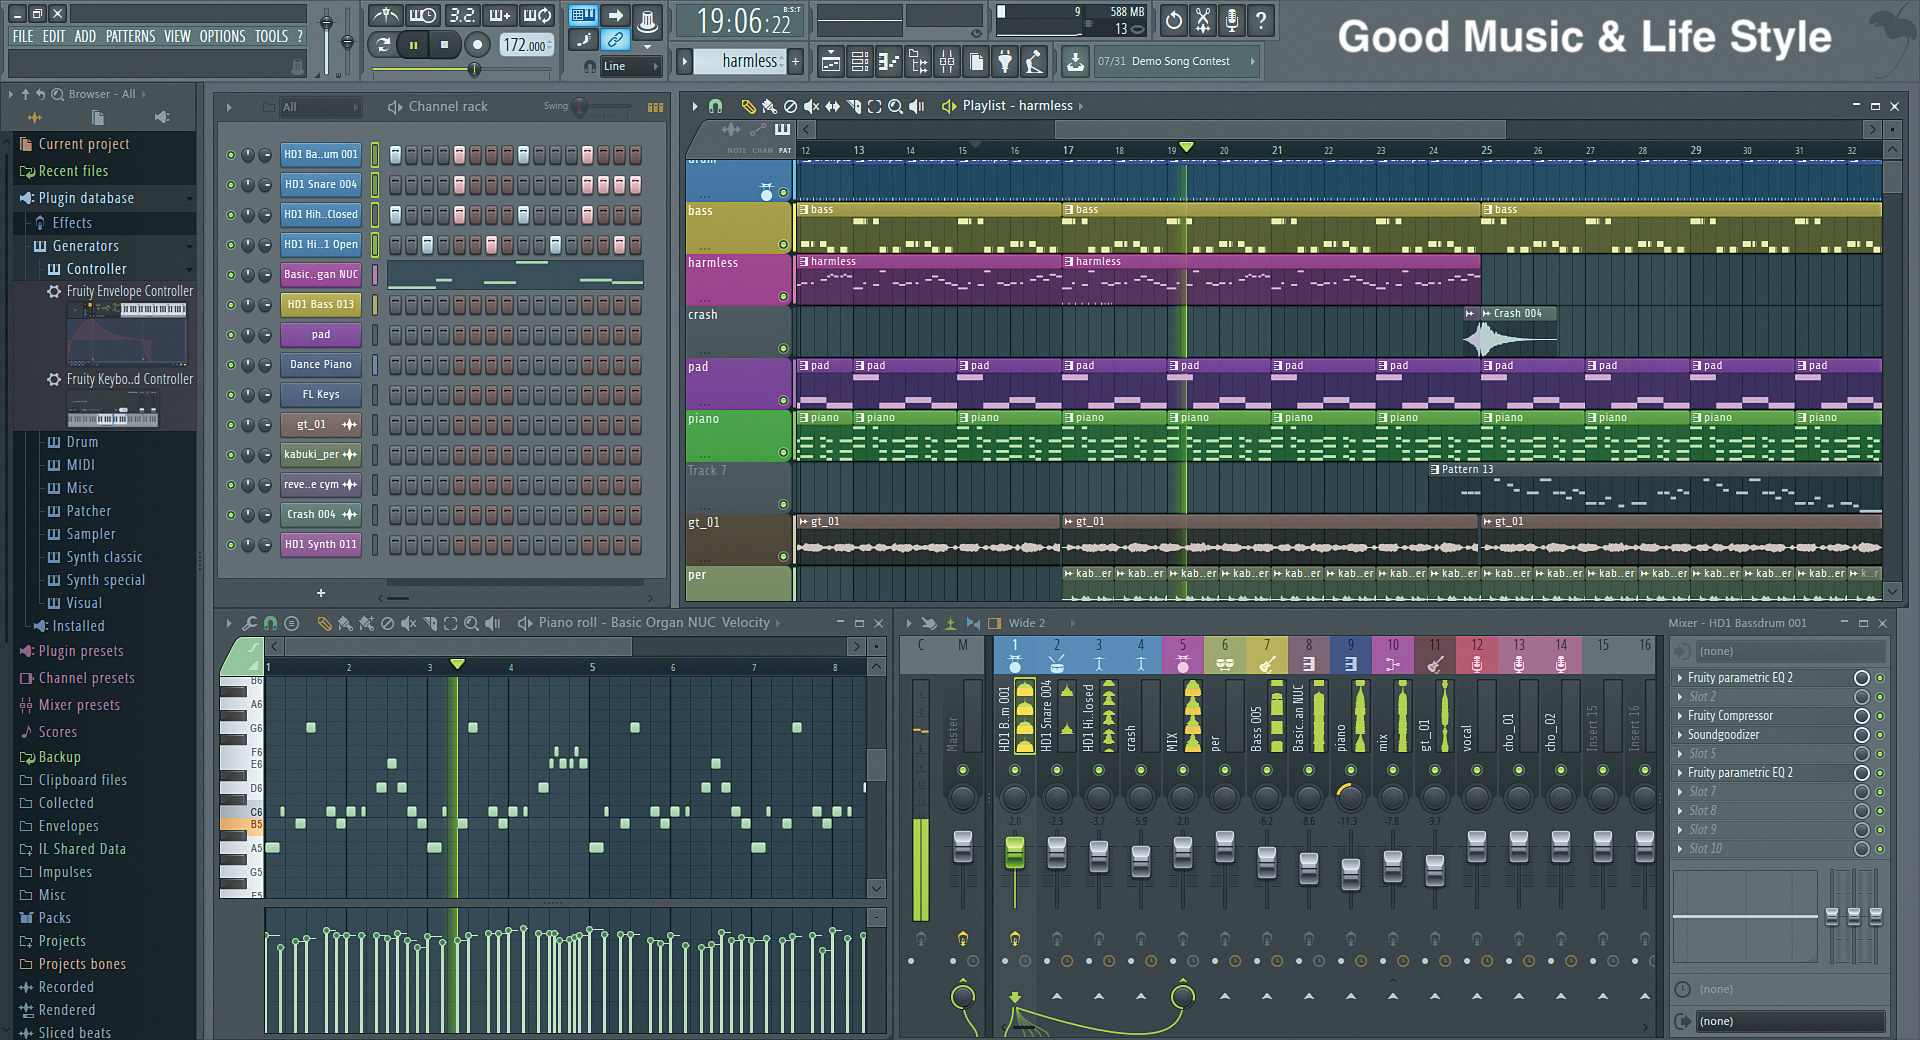Select the Playlist slip tool
Screen dimensions: 1920x1040
coord(832,106)
